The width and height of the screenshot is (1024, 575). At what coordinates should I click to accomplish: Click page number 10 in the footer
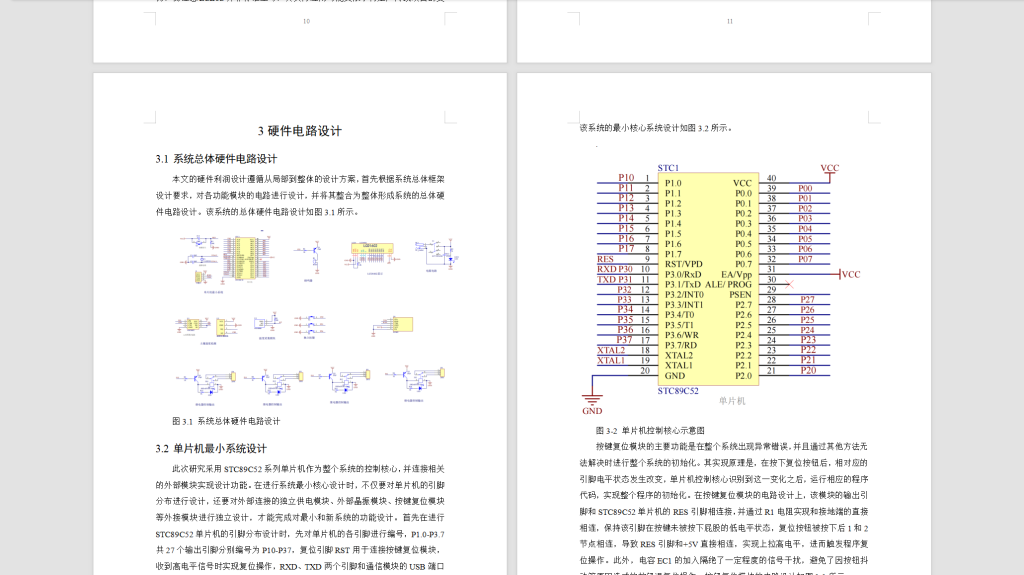[306, 21]
